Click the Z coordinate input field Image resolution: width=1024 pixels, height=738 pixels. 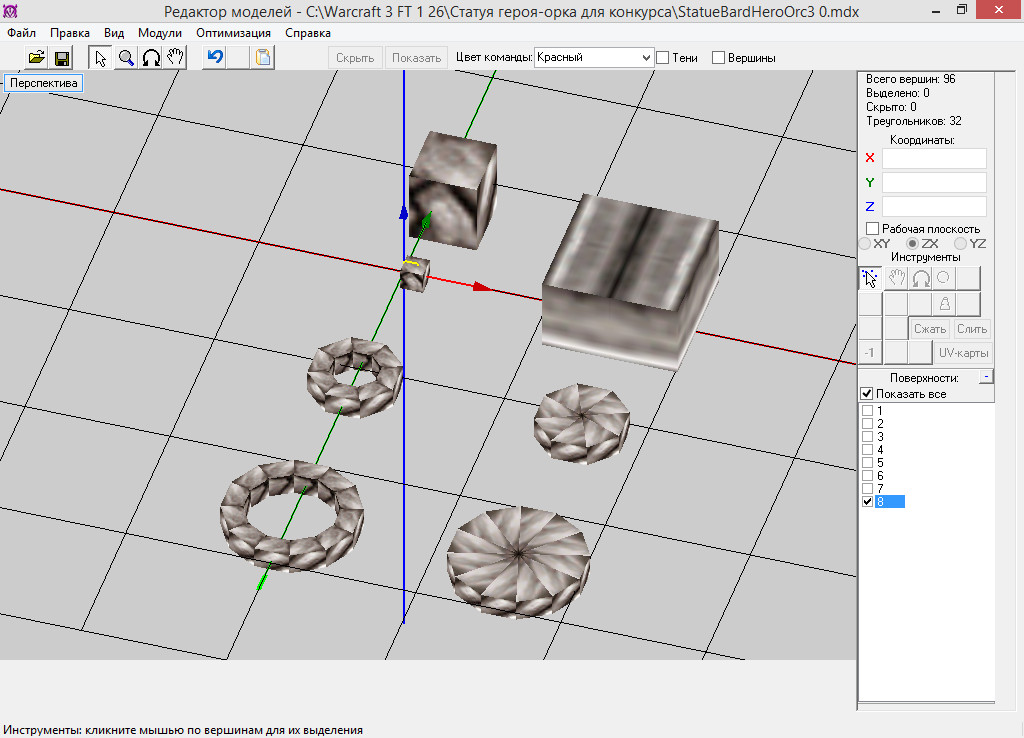click(x=935, y=206)
